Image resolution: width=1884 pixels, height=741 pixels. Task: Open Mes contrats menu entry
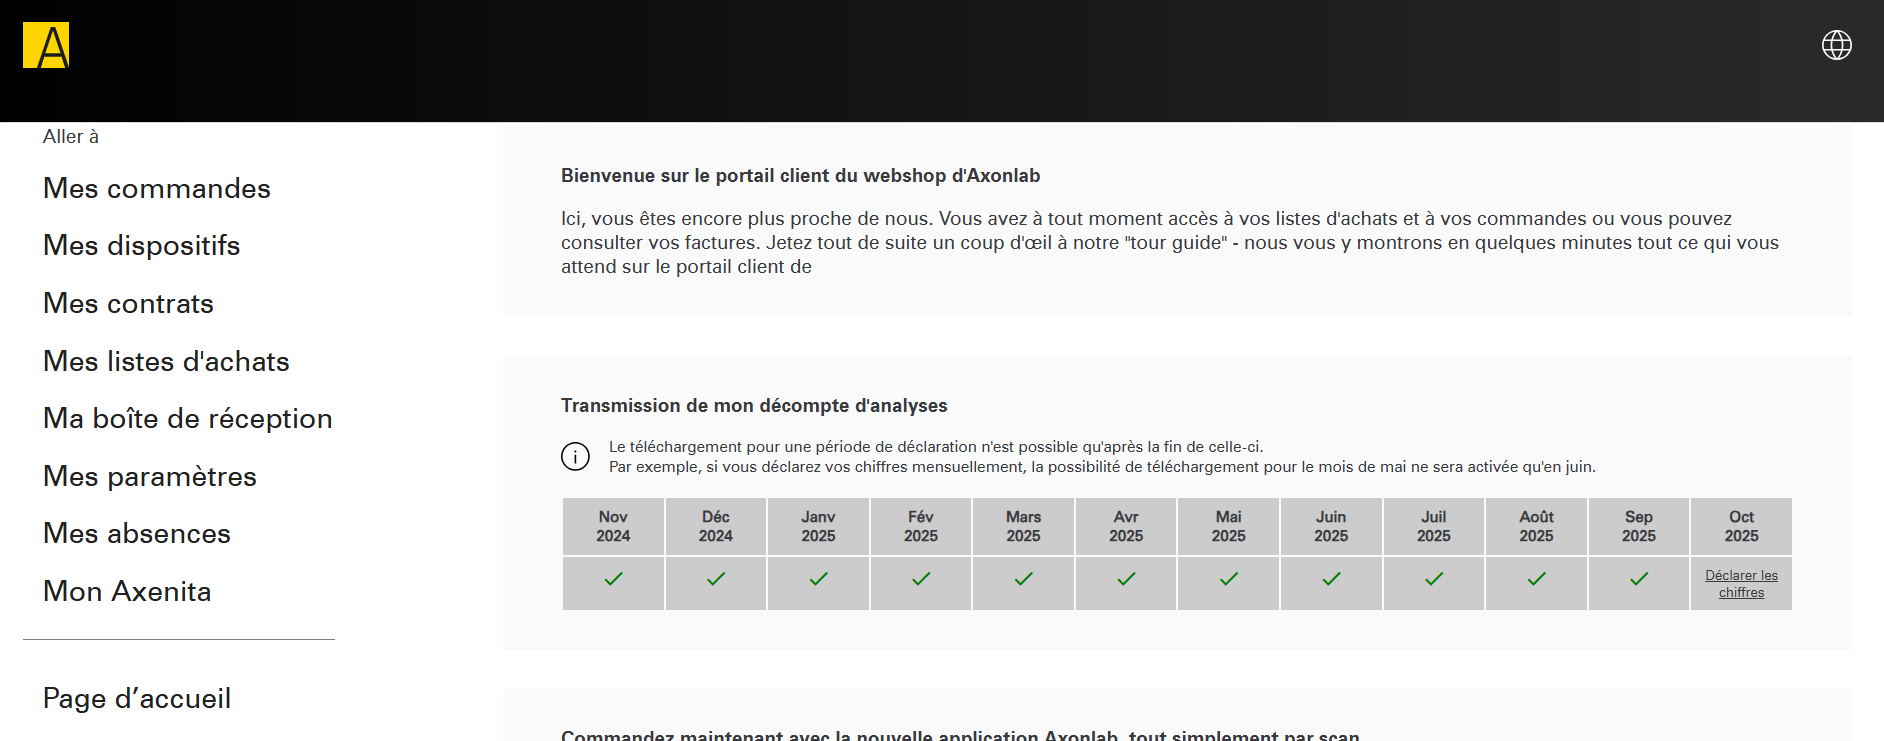pos(128,303)
